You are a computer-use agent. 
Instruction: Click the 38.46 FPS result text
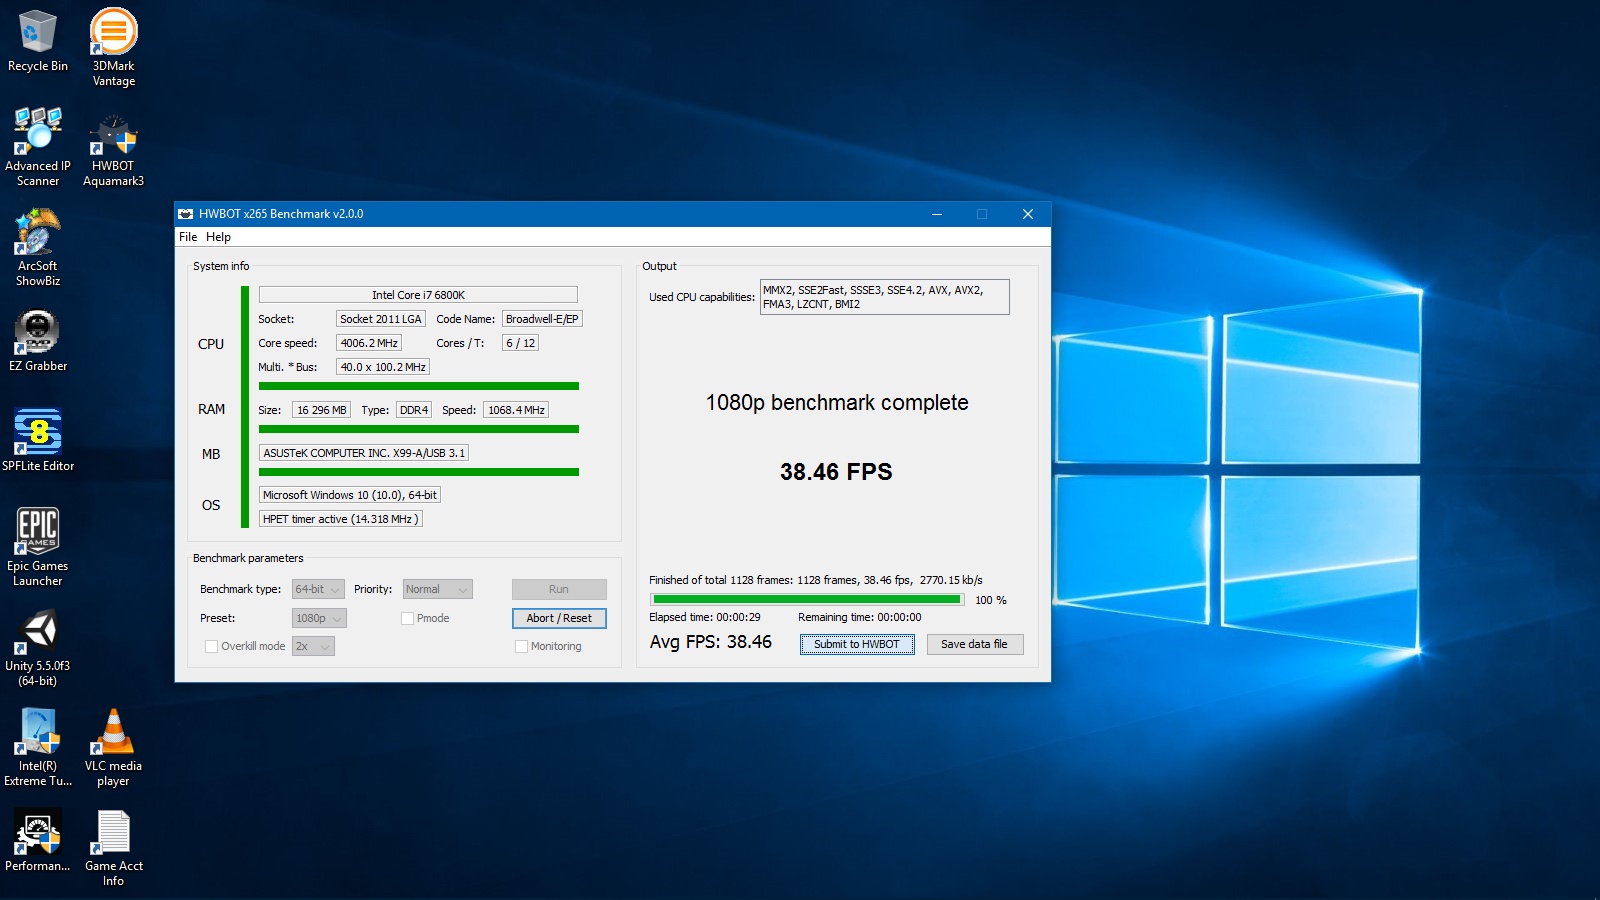[x=836, y=472]
